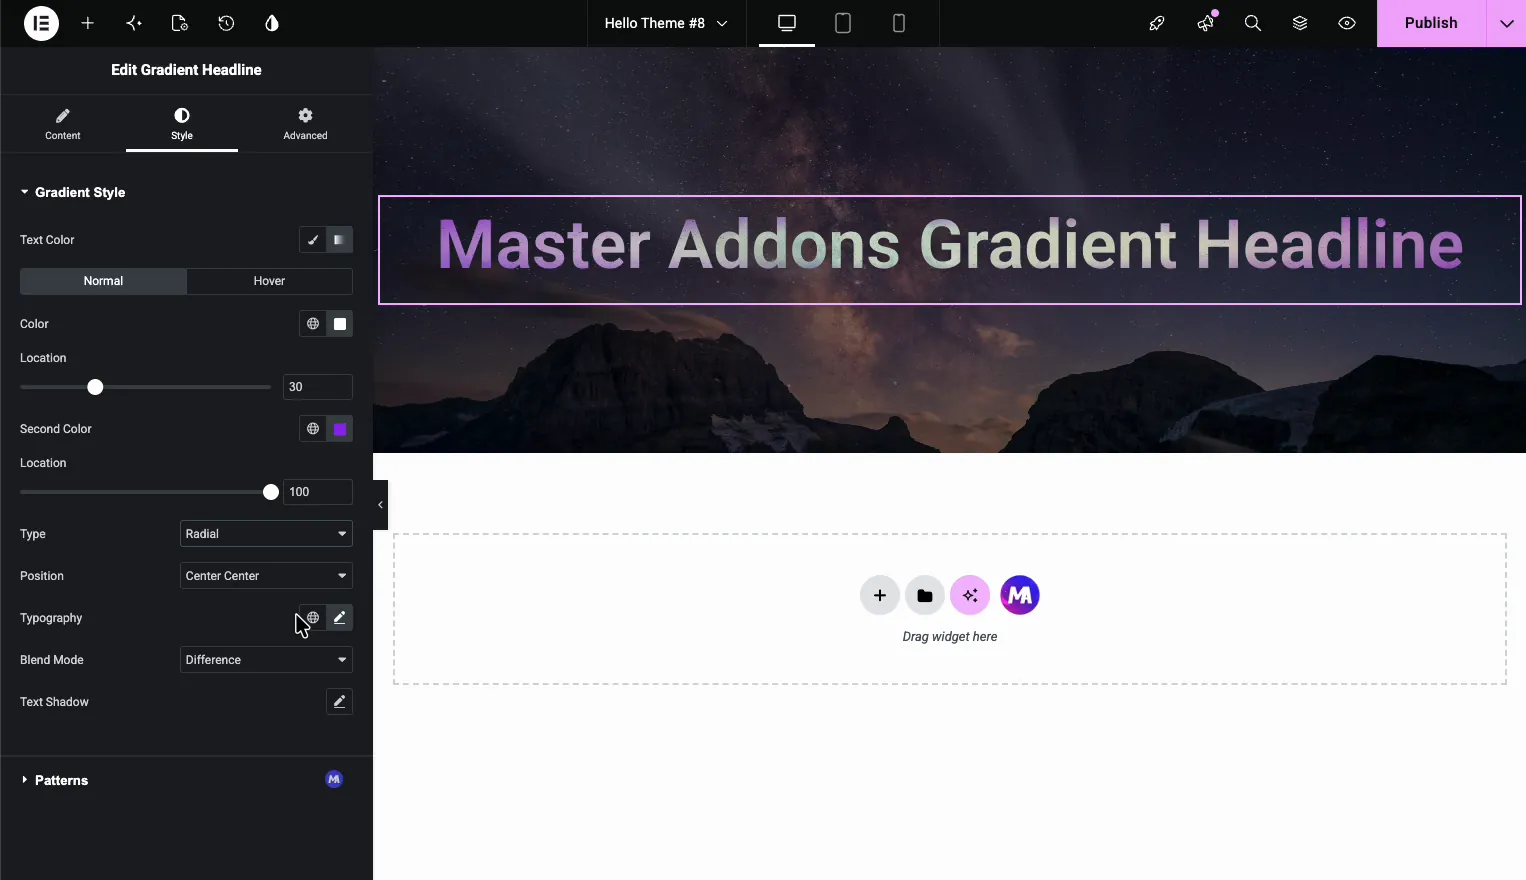Open Page Settings document icon

[180, 23]
